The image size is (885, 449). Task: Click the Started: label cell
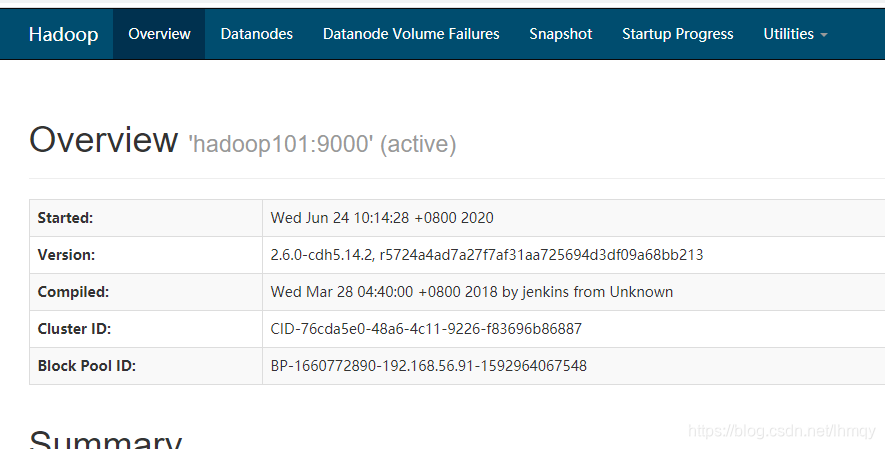(146, 218)
